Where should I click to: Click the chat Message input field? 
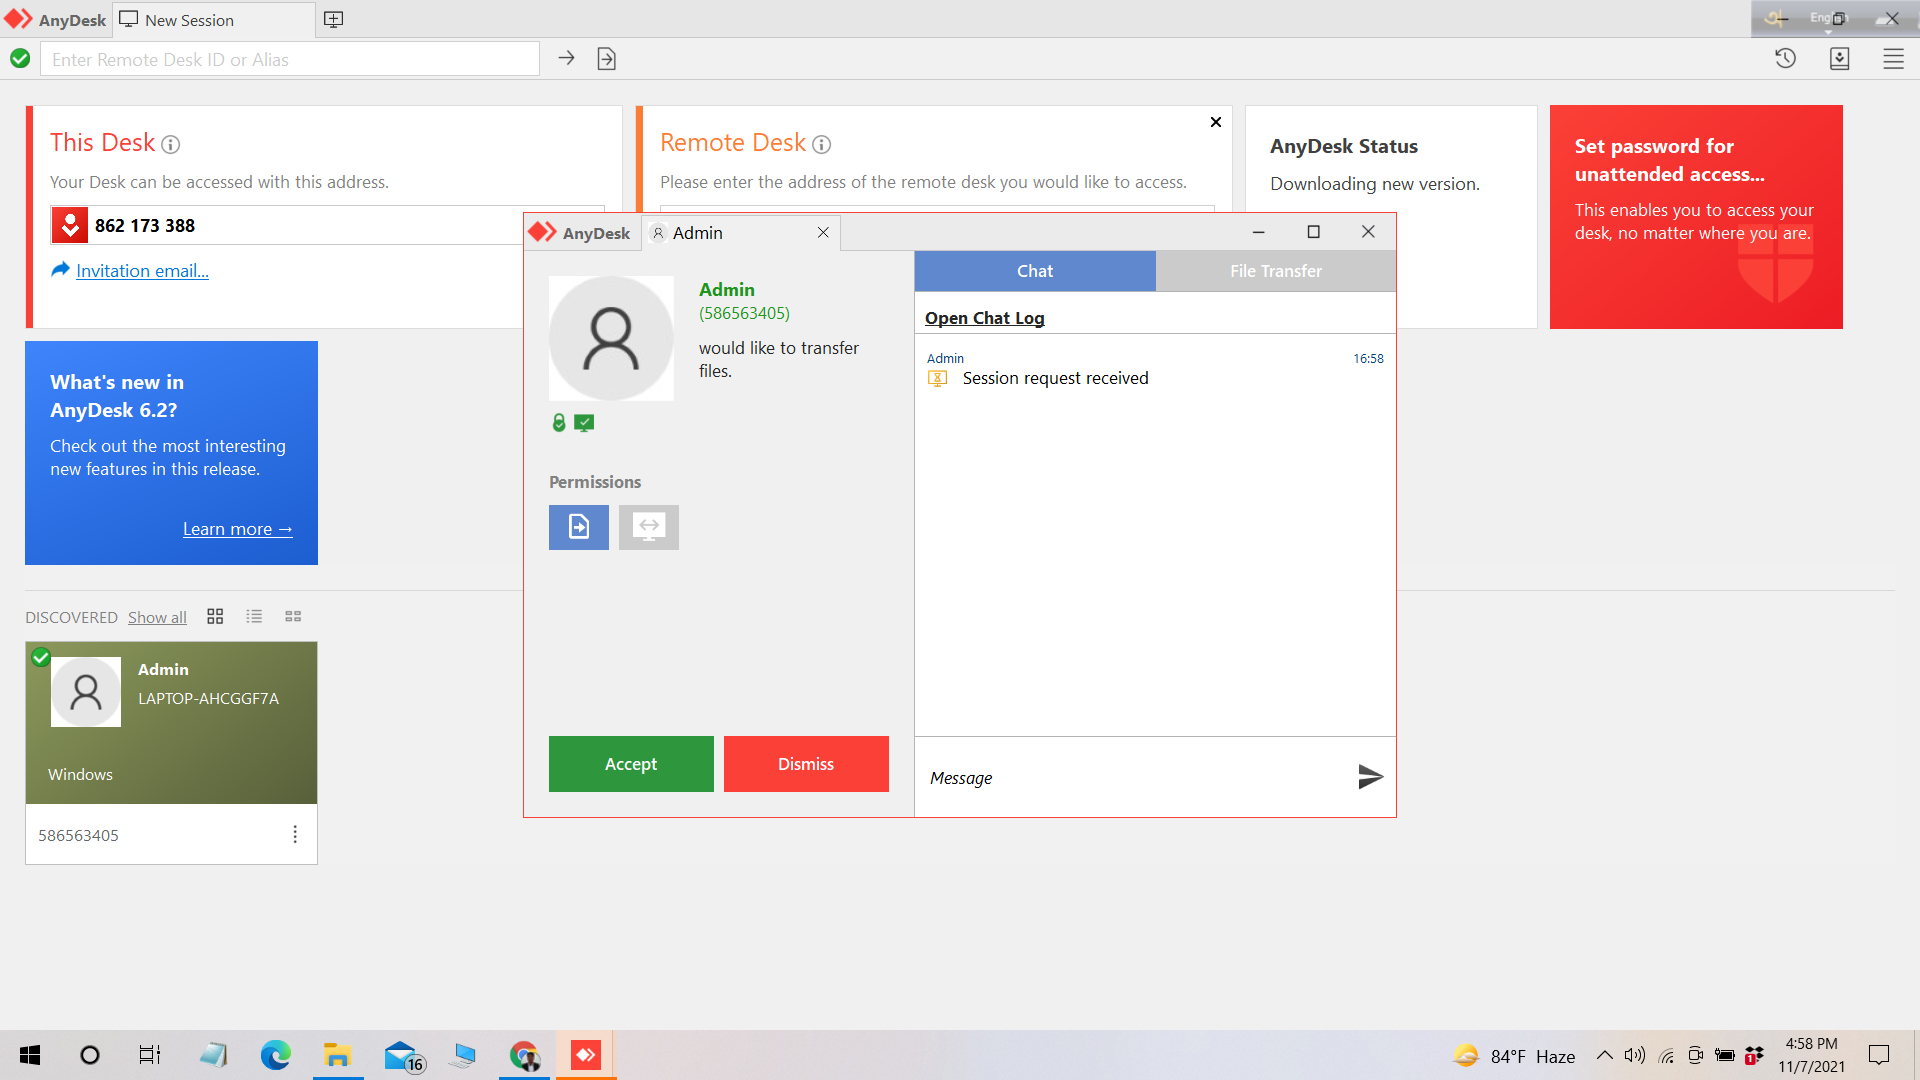coord(1135,778)
